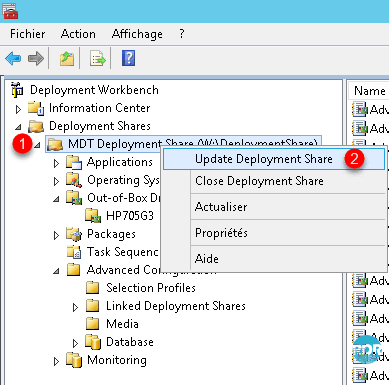389x385 pixels.
Task: Select the Deployment Shares tree label
Action: click(100, 126)
